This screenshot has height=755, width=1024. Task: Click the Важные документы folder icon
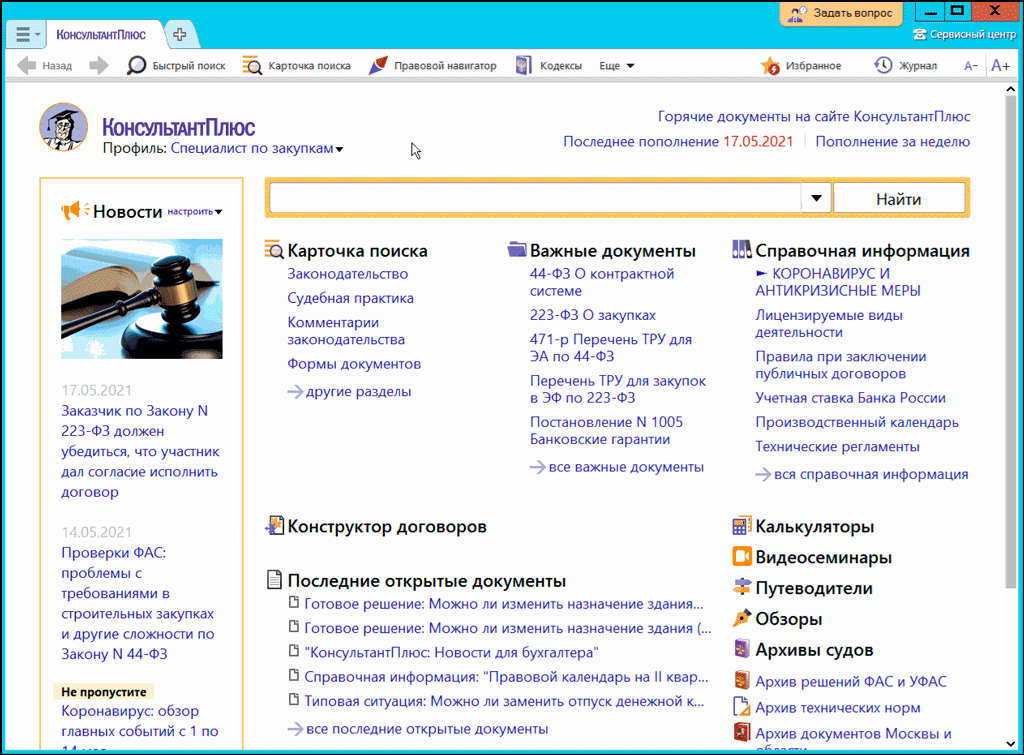[517, 249]
